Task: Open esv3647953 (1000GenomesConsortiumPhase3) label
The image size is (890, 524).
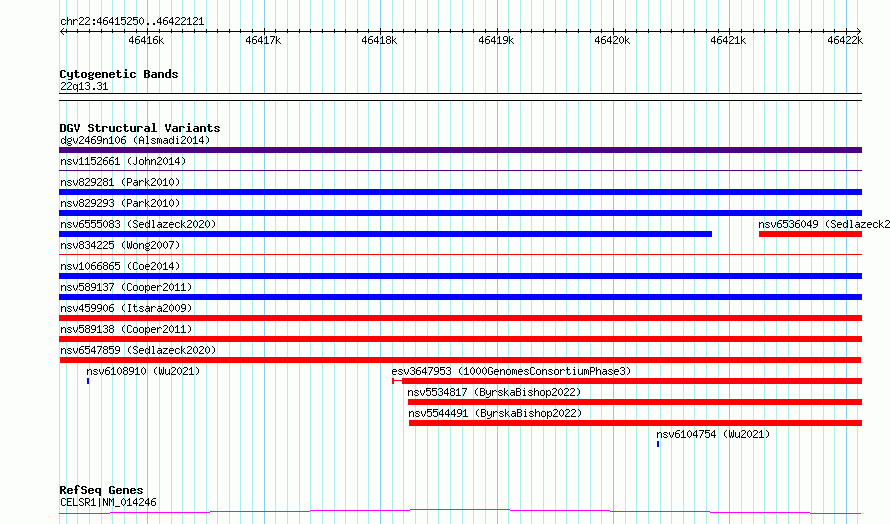Action: tap(511, 371)
